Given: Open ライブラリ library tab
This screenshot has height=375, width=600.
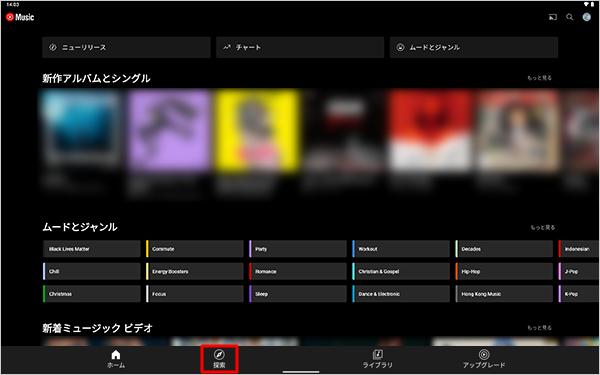Looking at the screenshot, I should (x=378, y=359).
